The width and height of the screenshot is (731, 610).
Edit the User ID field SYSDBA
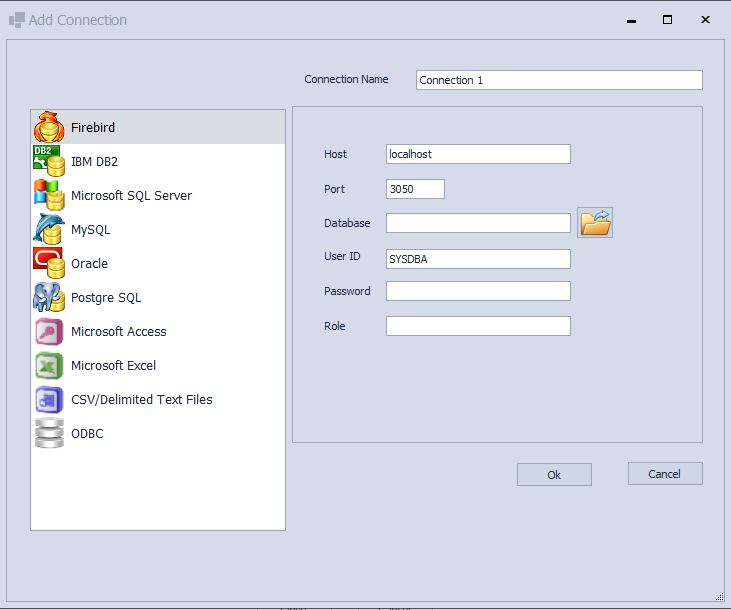[x=478, y=259]
